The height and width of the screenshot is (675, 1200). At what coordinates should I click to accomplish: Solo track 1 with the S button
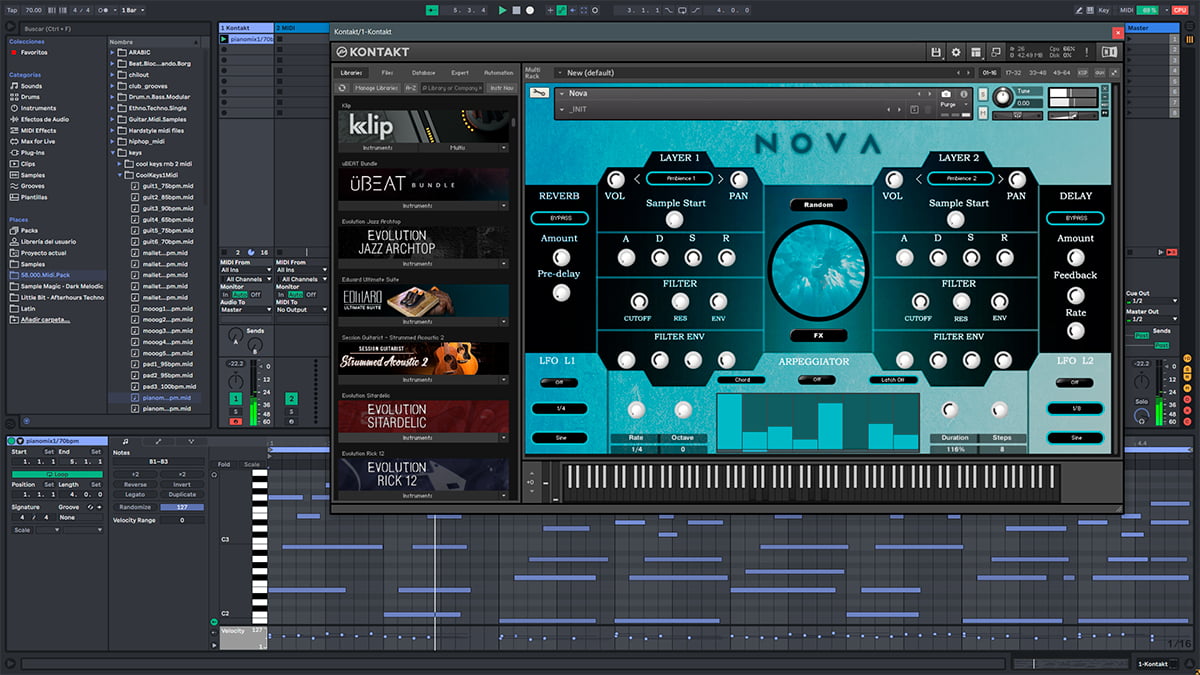point(235,411)
